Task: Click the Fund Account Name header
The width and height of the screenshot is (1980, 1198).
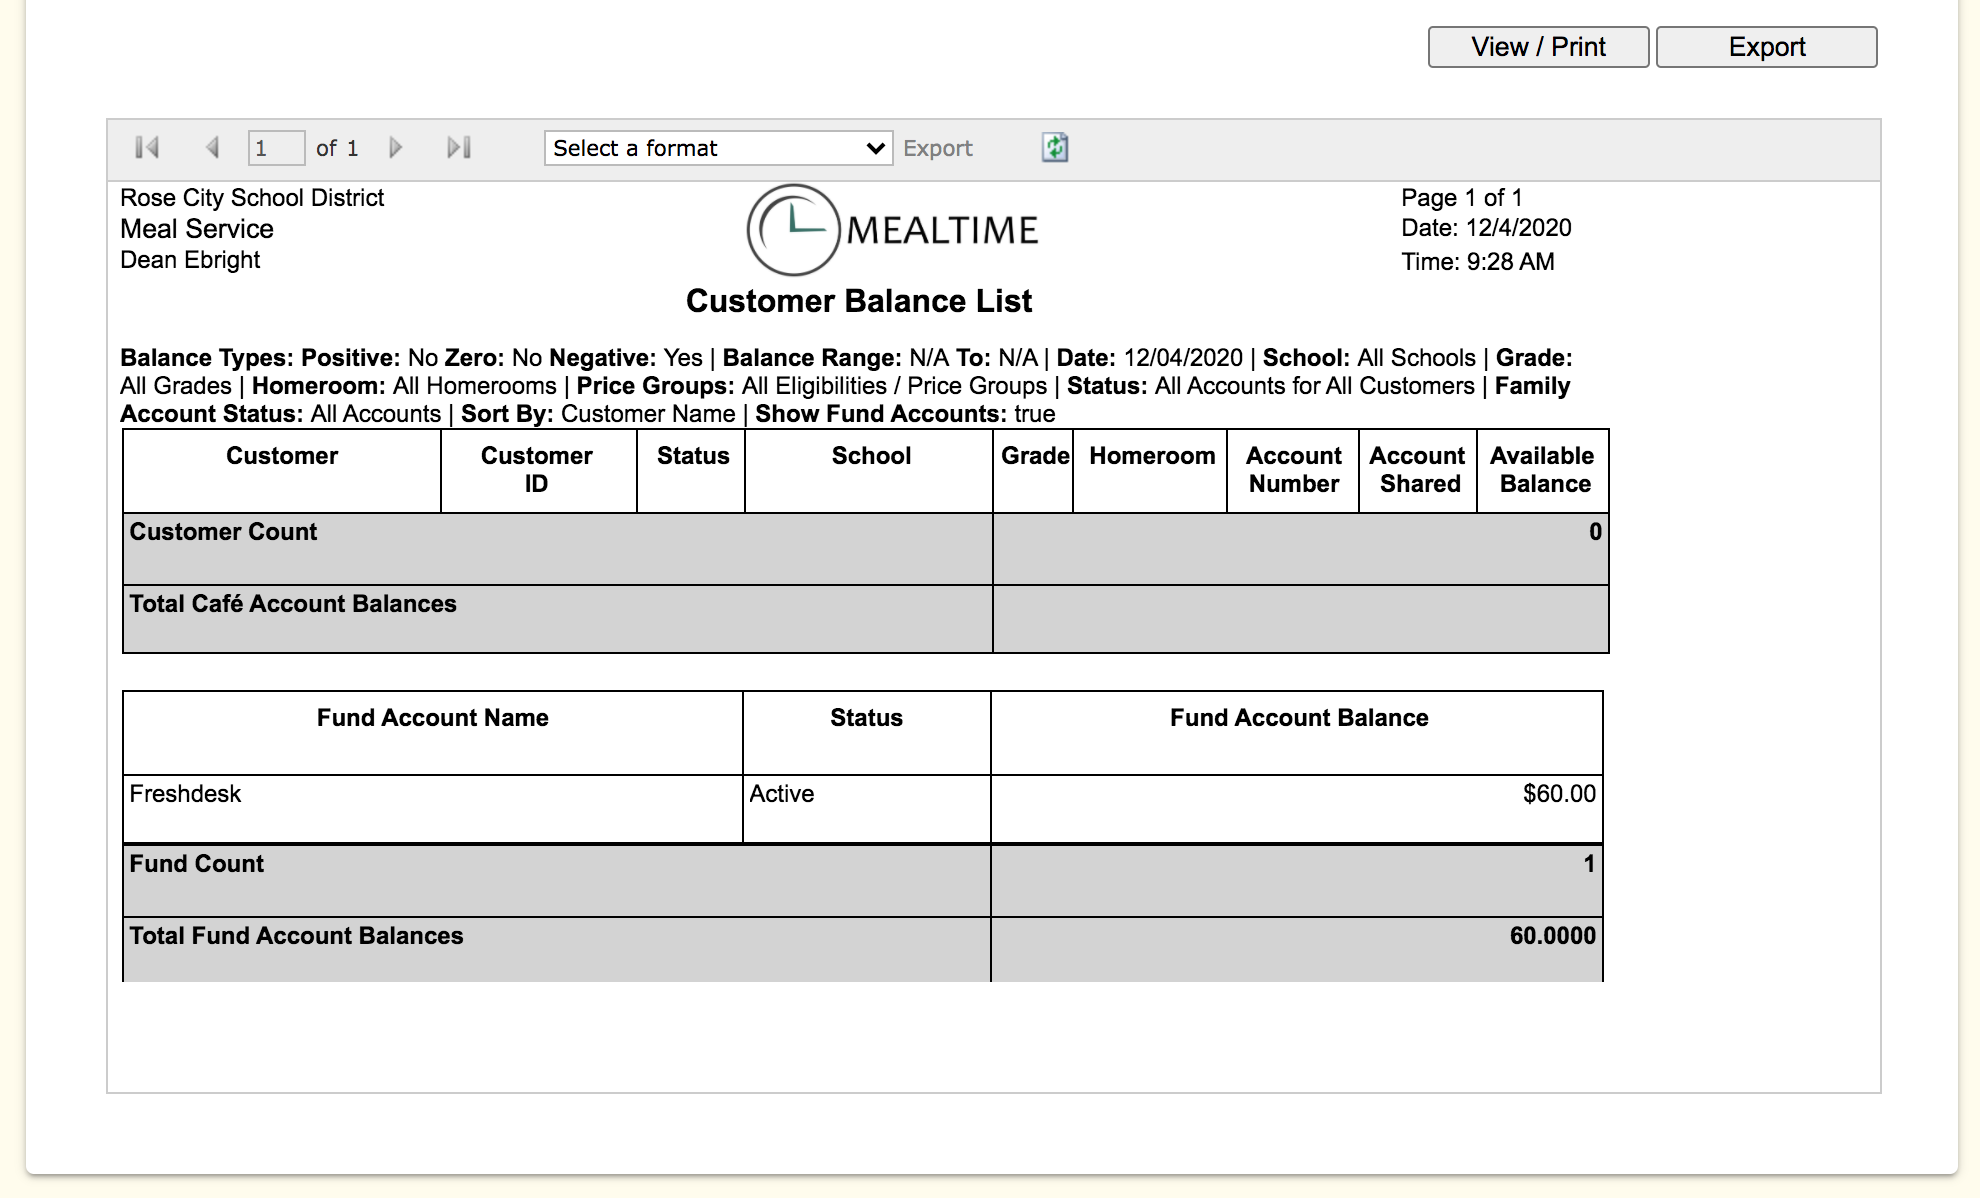Action: (x=432, y=718)
